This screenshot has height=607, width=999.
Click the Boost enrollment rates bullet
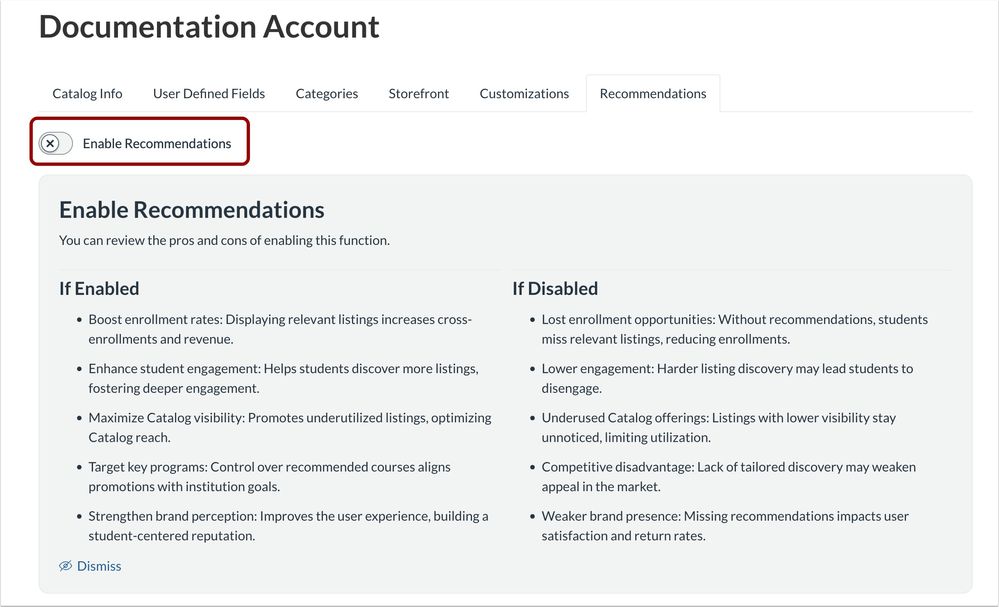[280, 329]
